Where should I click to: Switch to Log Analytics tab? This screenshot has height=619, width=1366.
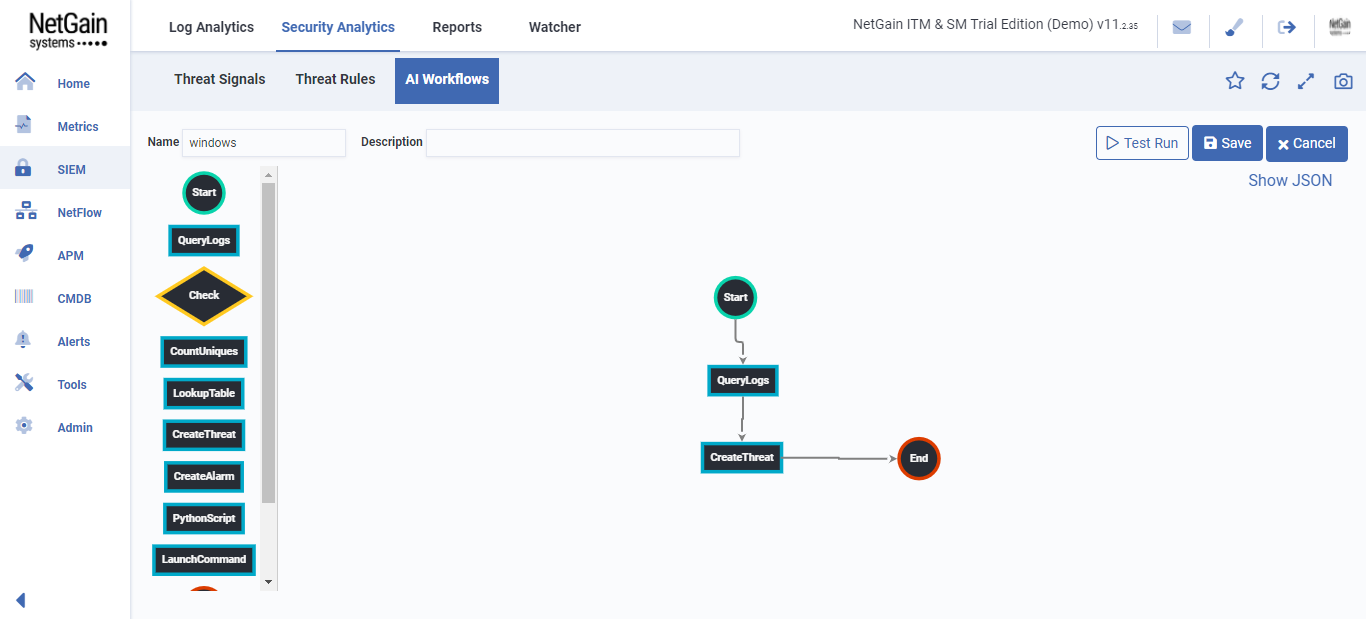click(211, 27)
